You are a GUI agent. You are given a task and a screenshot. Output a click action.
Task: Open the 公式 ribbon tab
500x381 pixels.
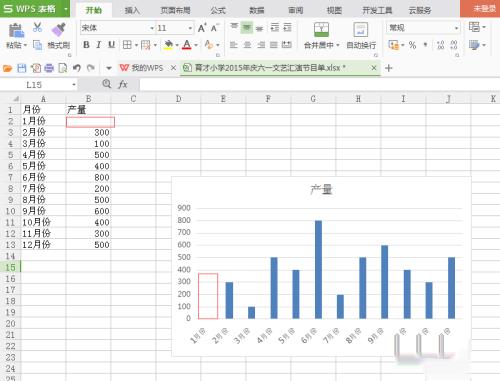[218, 10]
